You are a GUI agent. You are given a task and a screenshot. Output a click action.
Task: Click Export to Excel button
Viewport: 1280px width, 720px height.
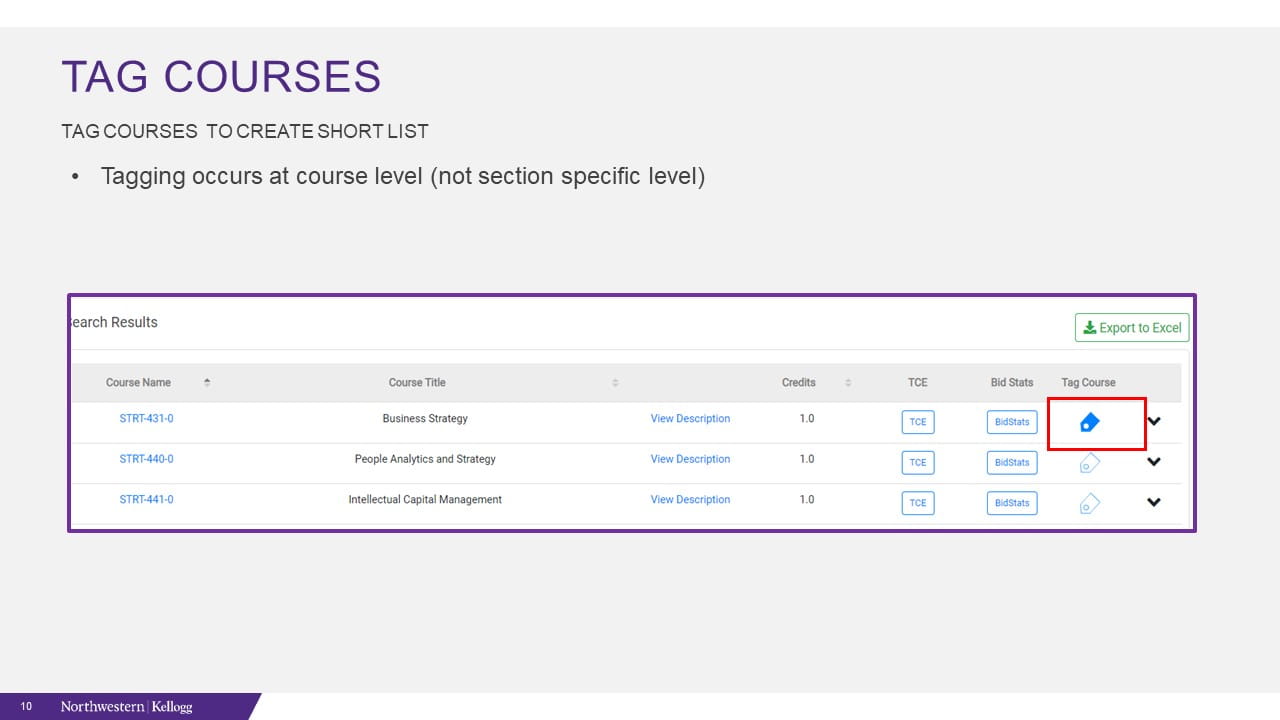click(x=1132, y=328)
